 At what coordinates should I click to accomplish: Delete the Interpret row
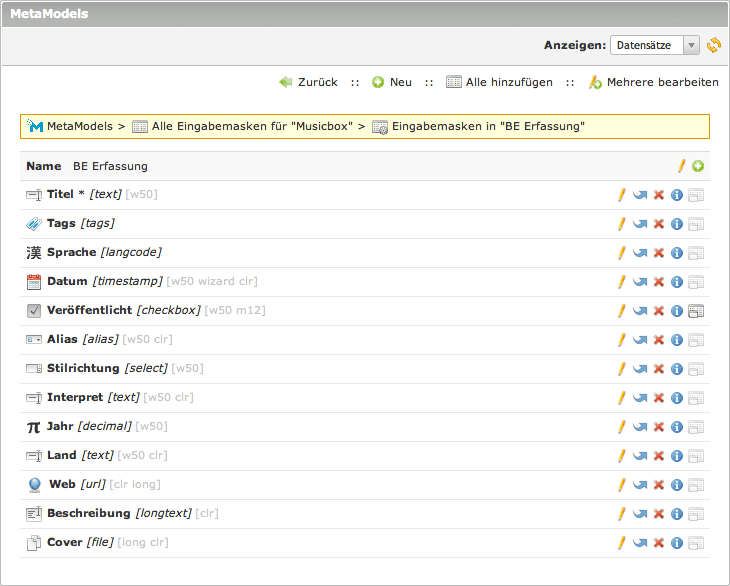coord(658,398)
